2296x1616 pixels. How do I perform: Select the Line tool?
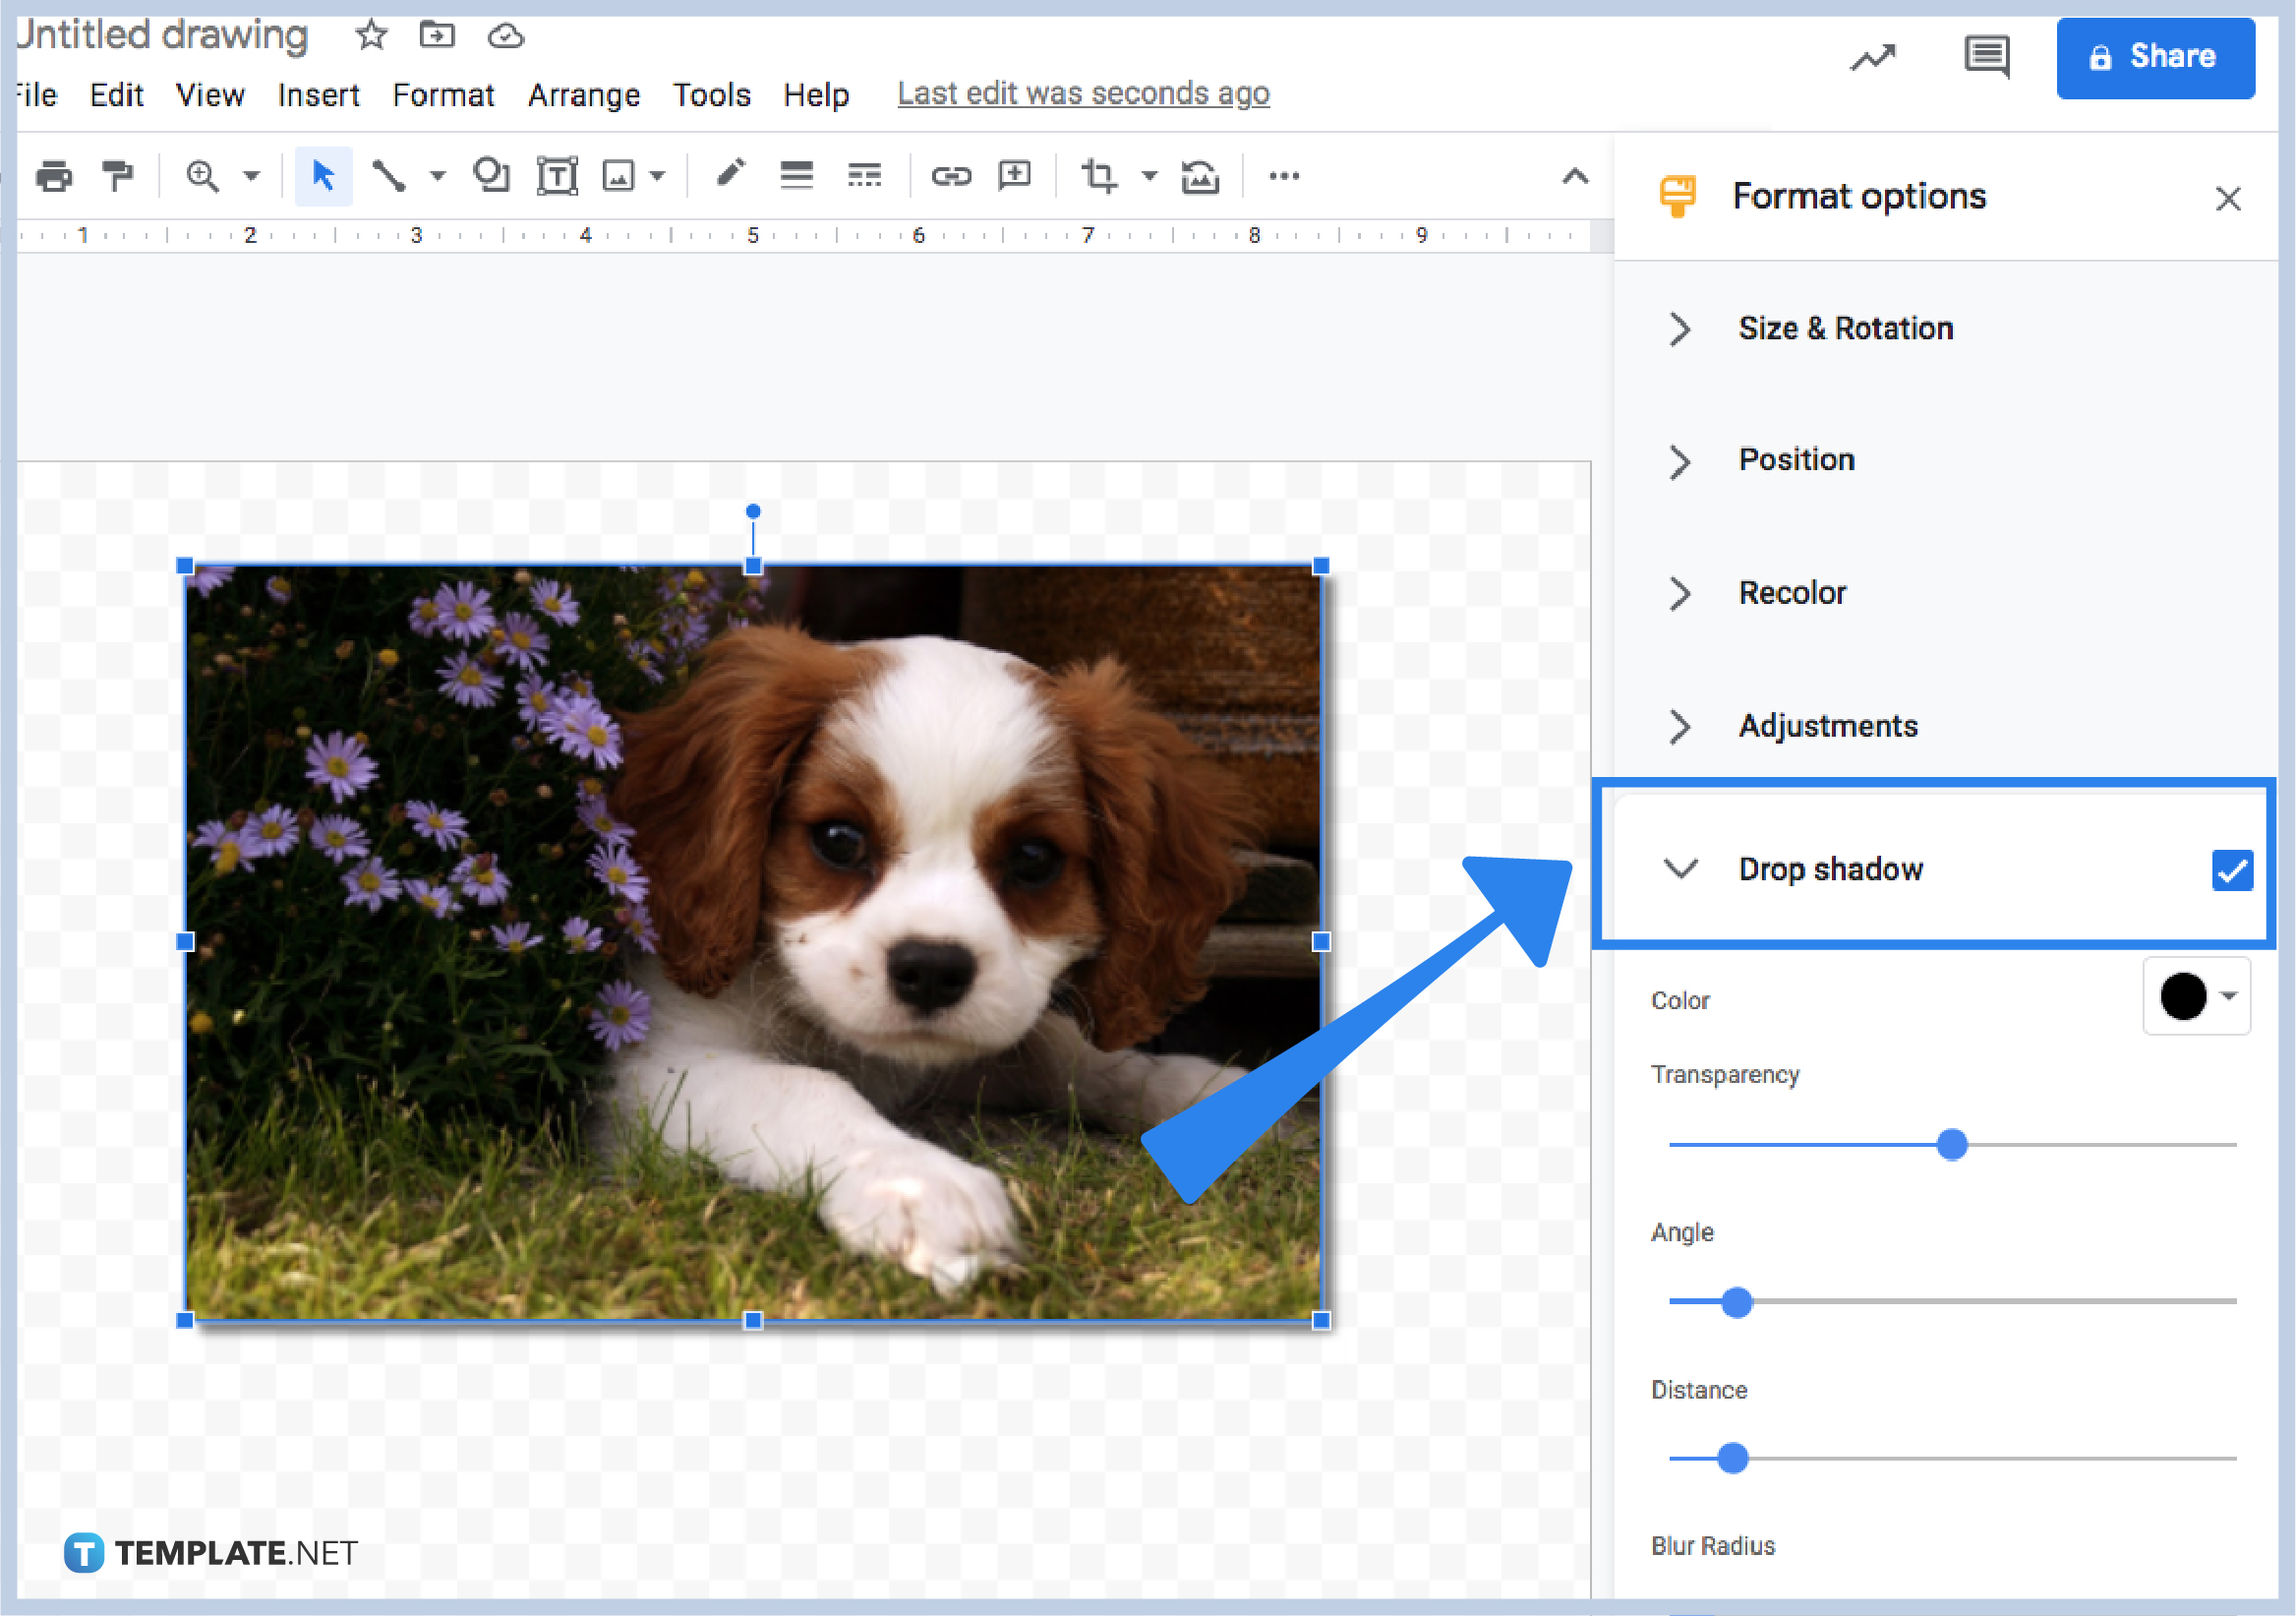(390, 175)
